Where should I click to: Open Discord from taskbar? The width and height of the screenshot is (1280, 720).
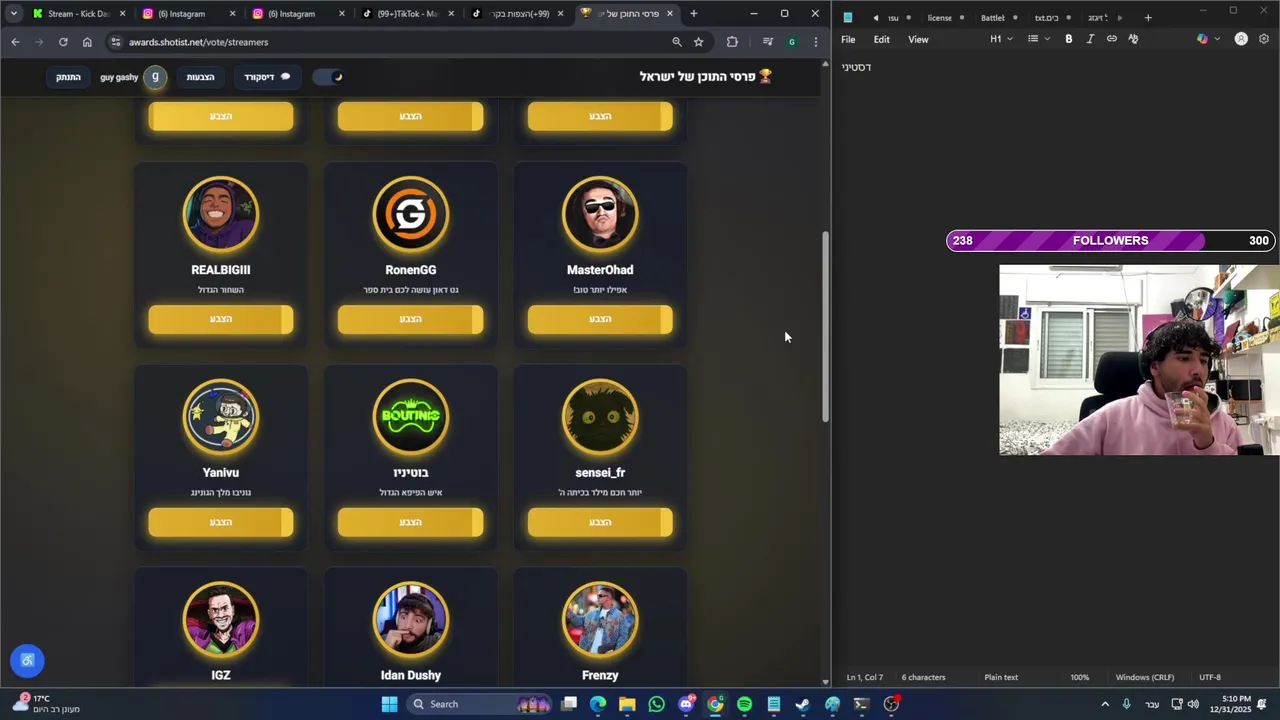click(686, 704)
